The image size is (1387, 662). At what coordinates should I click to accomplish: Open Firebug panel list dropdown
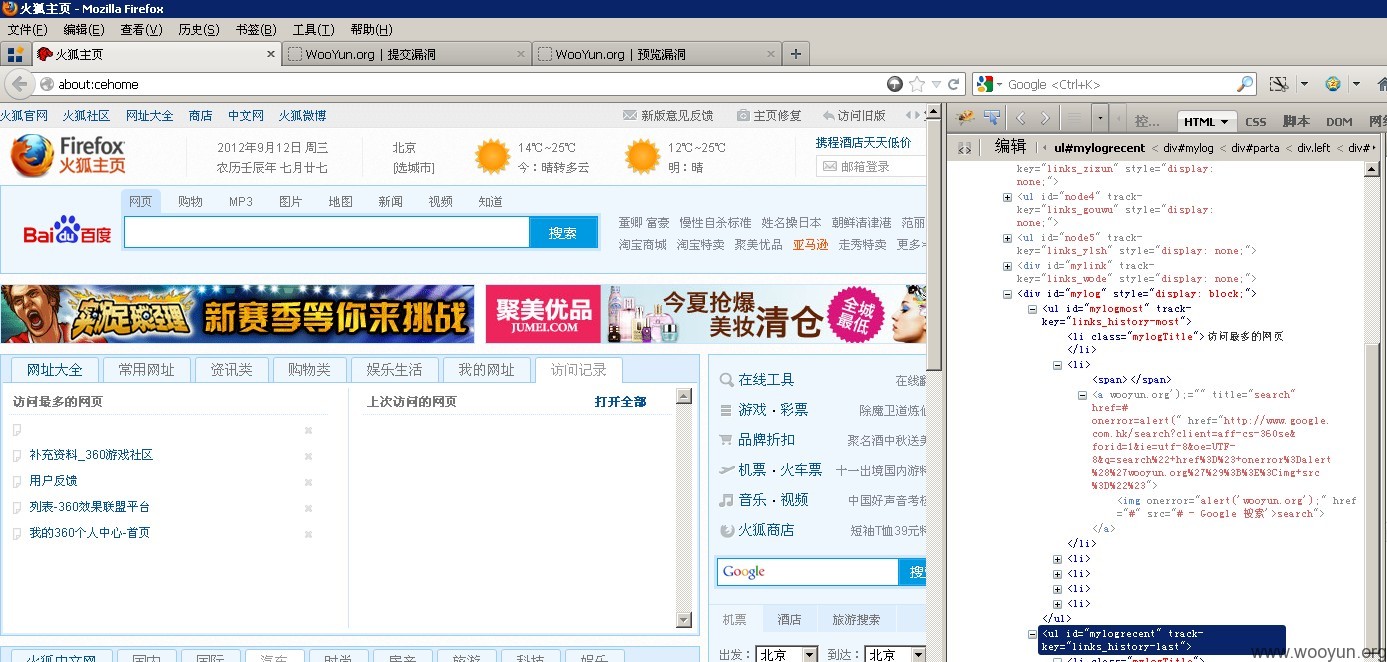1100,119
